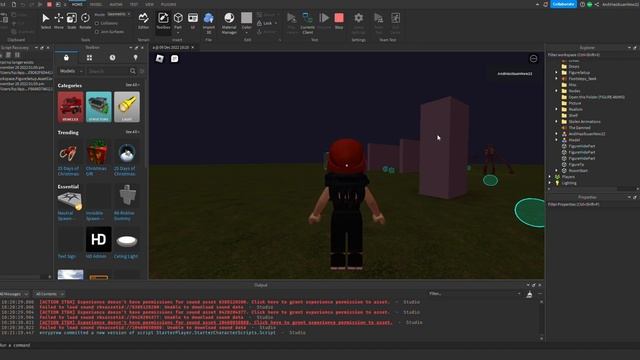
Task: Switch to the TEST ribbon tab
Action: pos(133,4)
